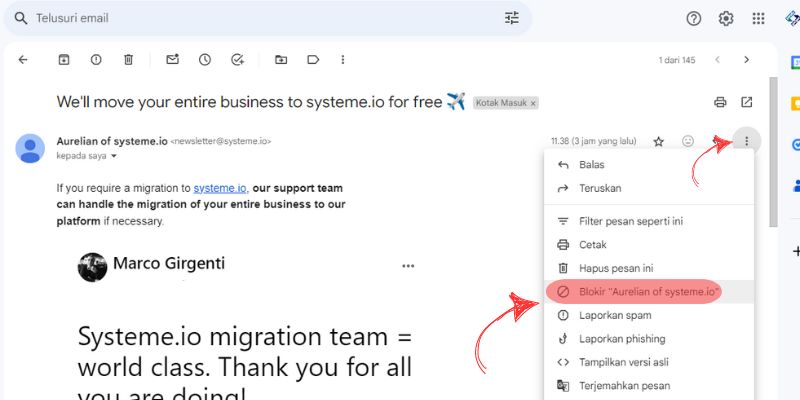Open the systeme.io link in email body

click(220, 188)
